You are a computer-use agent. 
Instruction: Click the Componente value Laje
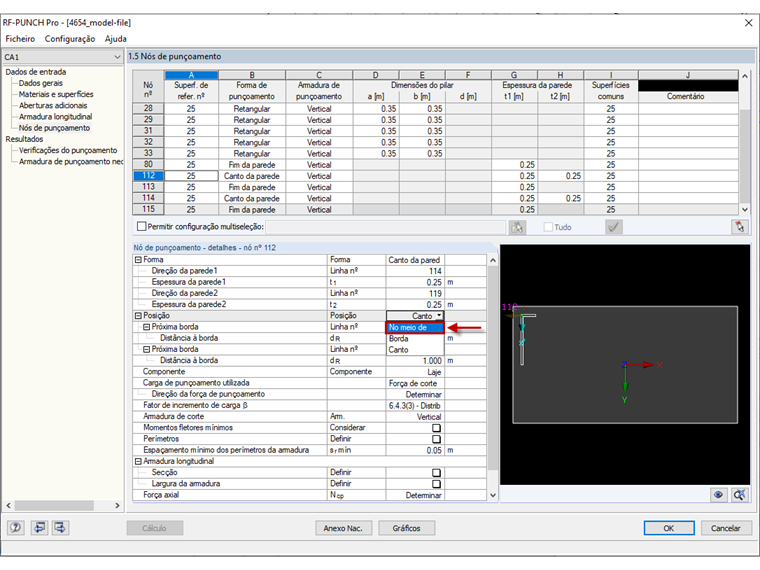(415, 372)
